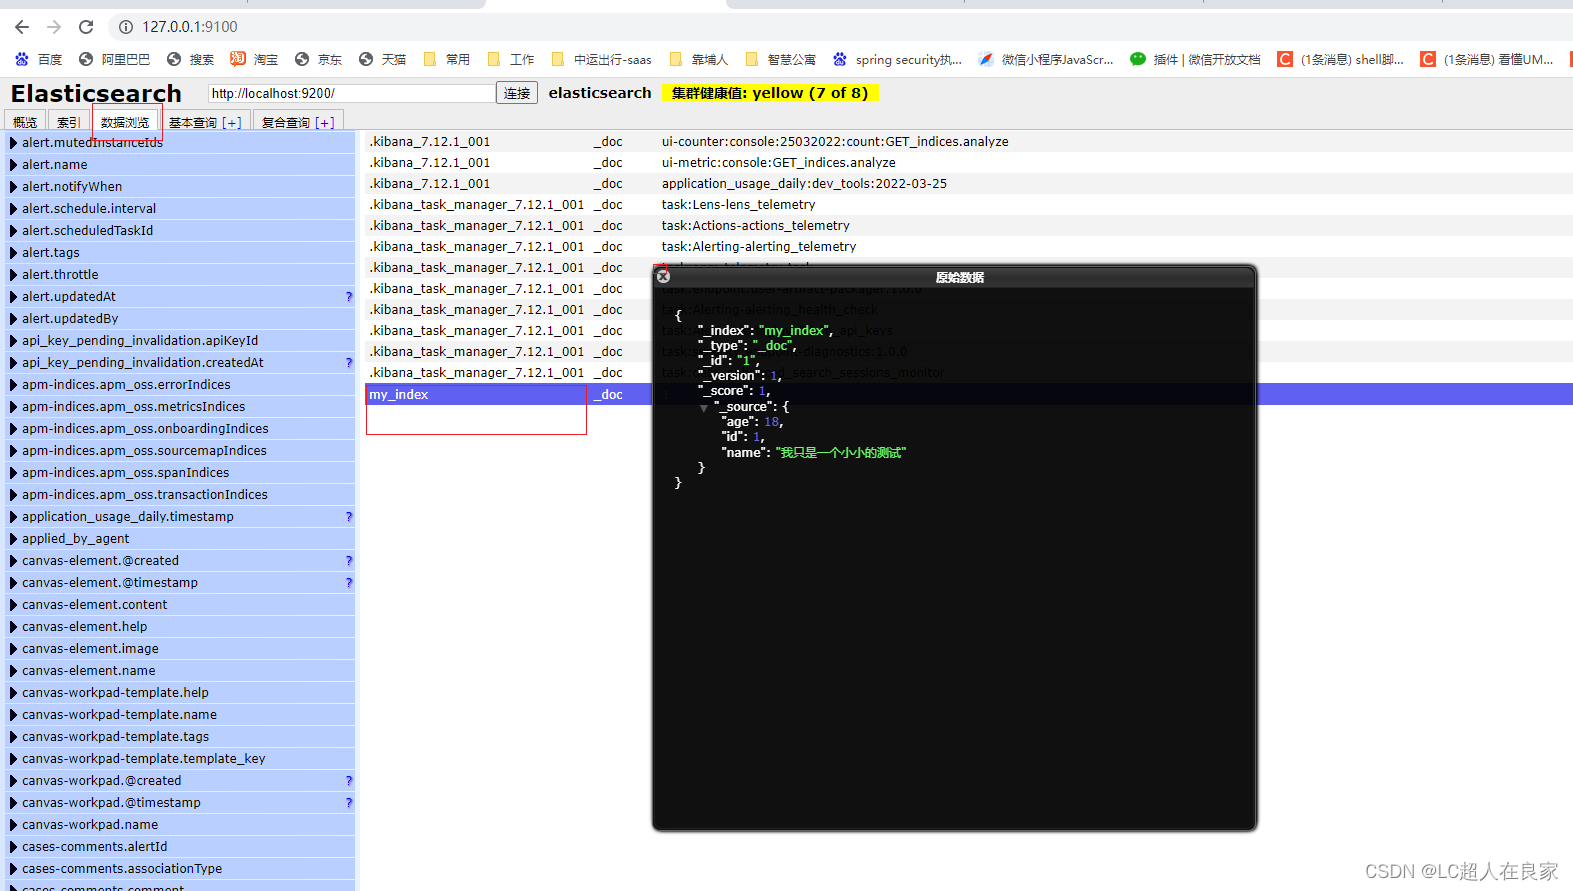Screen dimensions: 1573x891
Task: Open the CSDN shell脚... bookmark
Action: (x=1340, y=60)
